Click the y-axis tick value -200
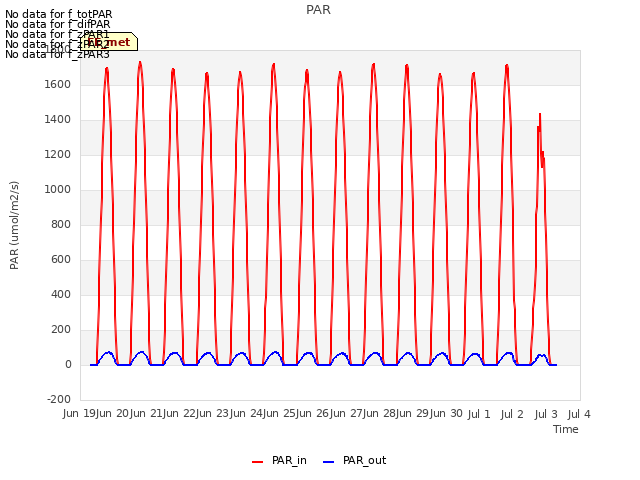 coord(59,400)
